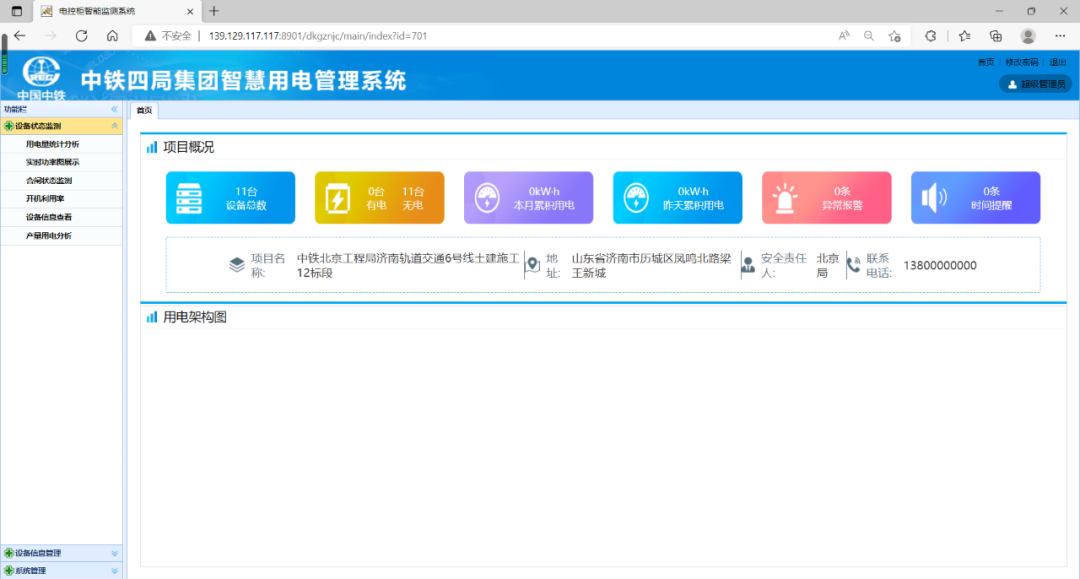Click green plus icon beside 系统管理
Image resolution: width=1080 pixels, height=579 pixels.
click(9, 571)
